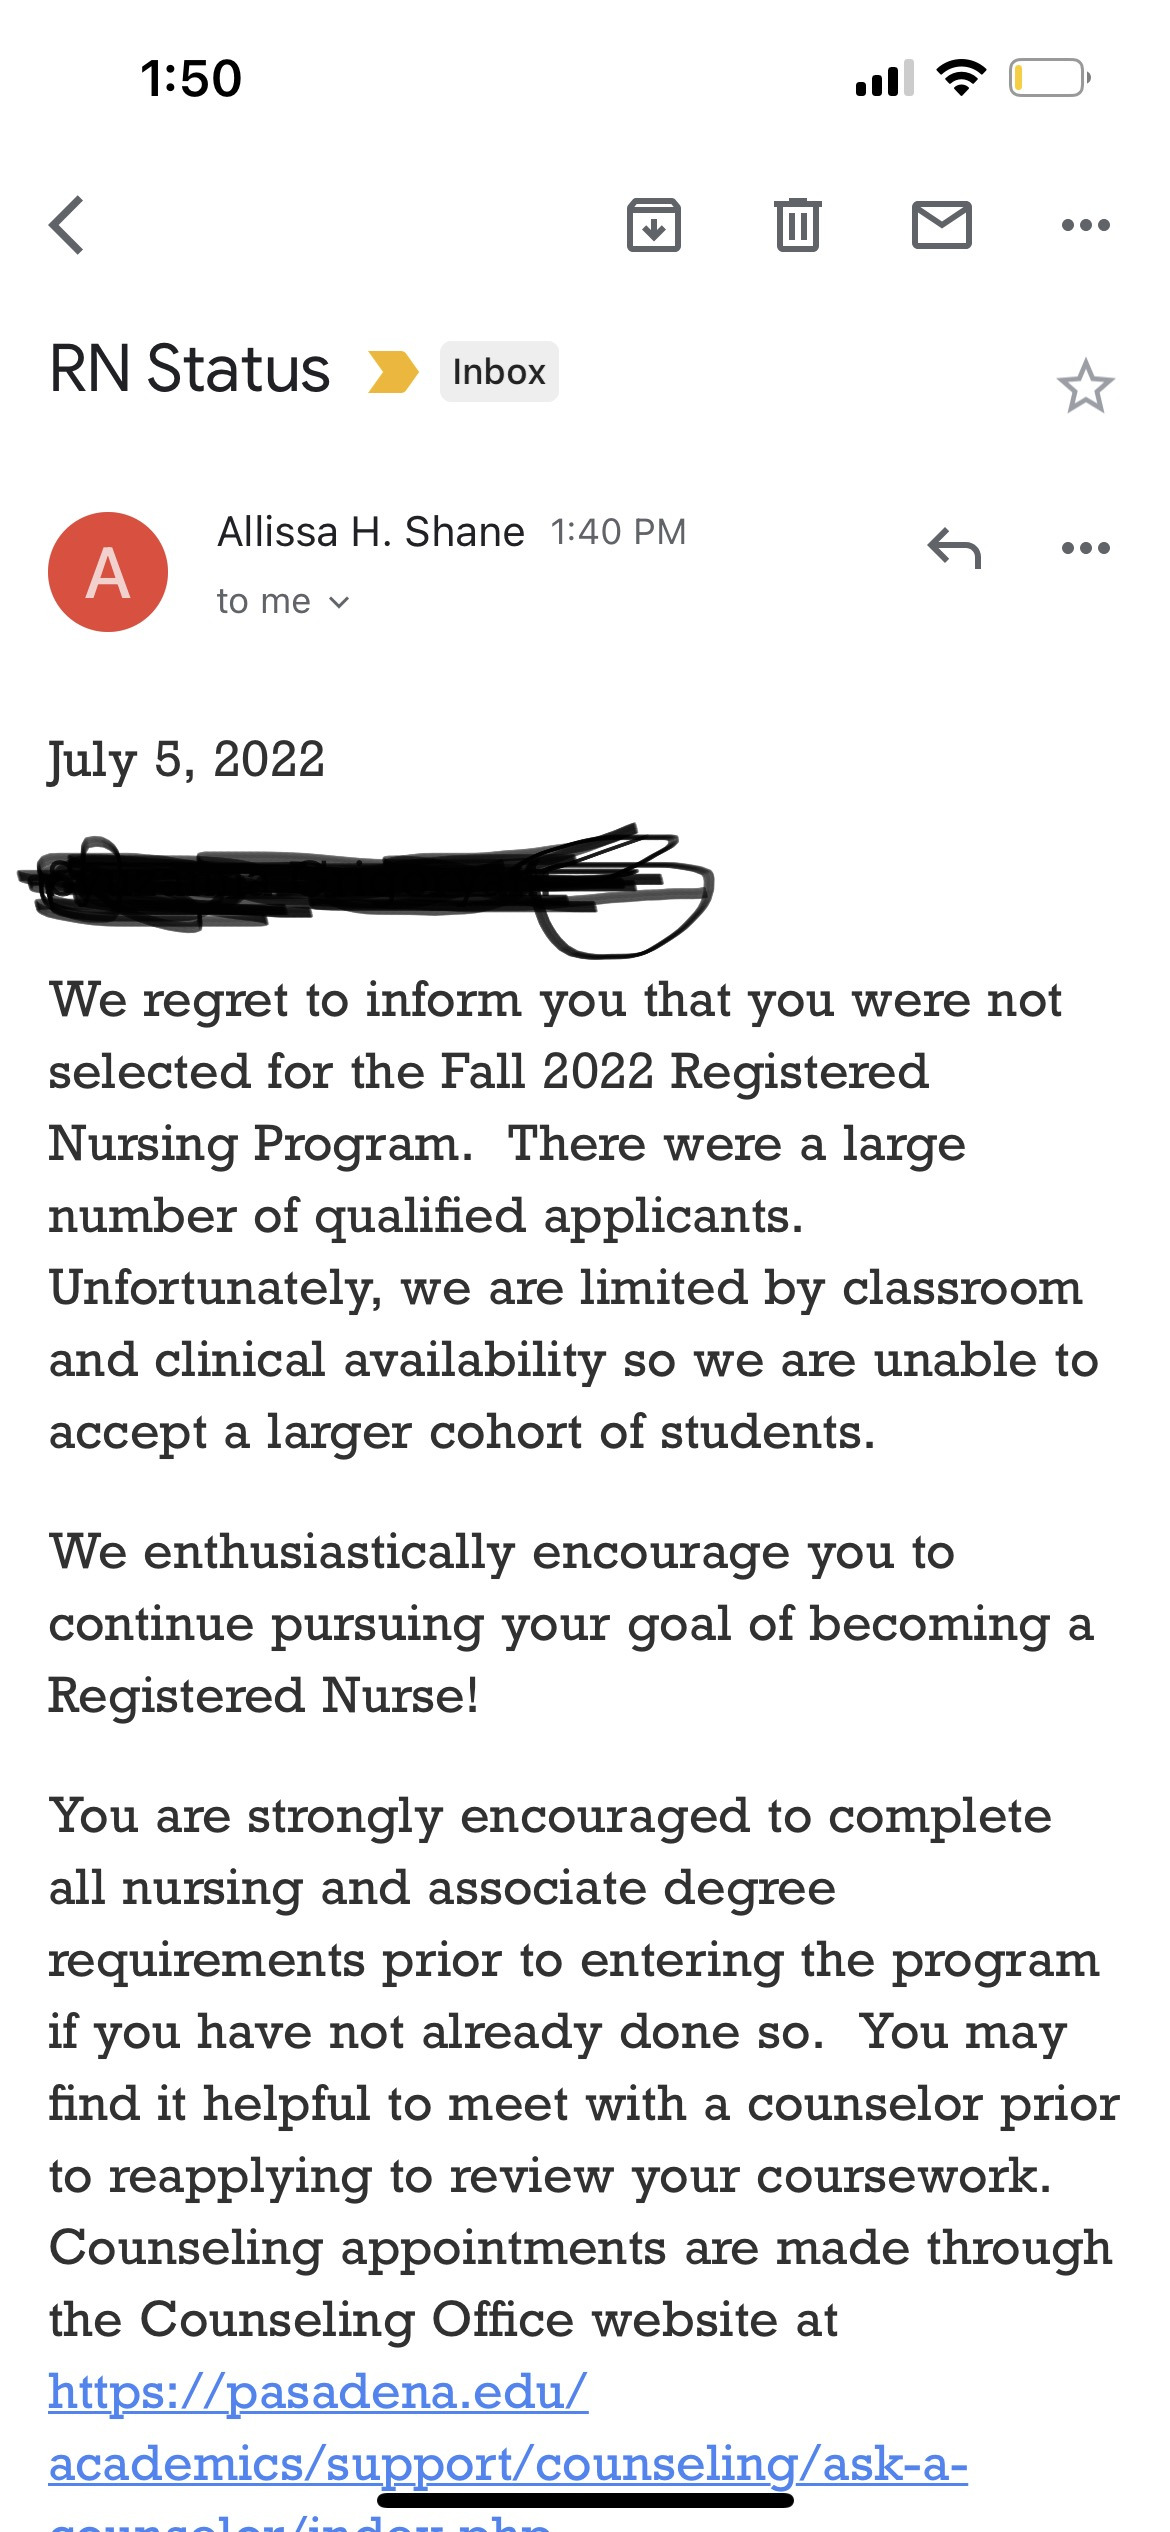The width and height of the screenshot is (1170, 2532).
Task: Tap the 1:40 PM timestamp
Action: (x=618, y=532)
